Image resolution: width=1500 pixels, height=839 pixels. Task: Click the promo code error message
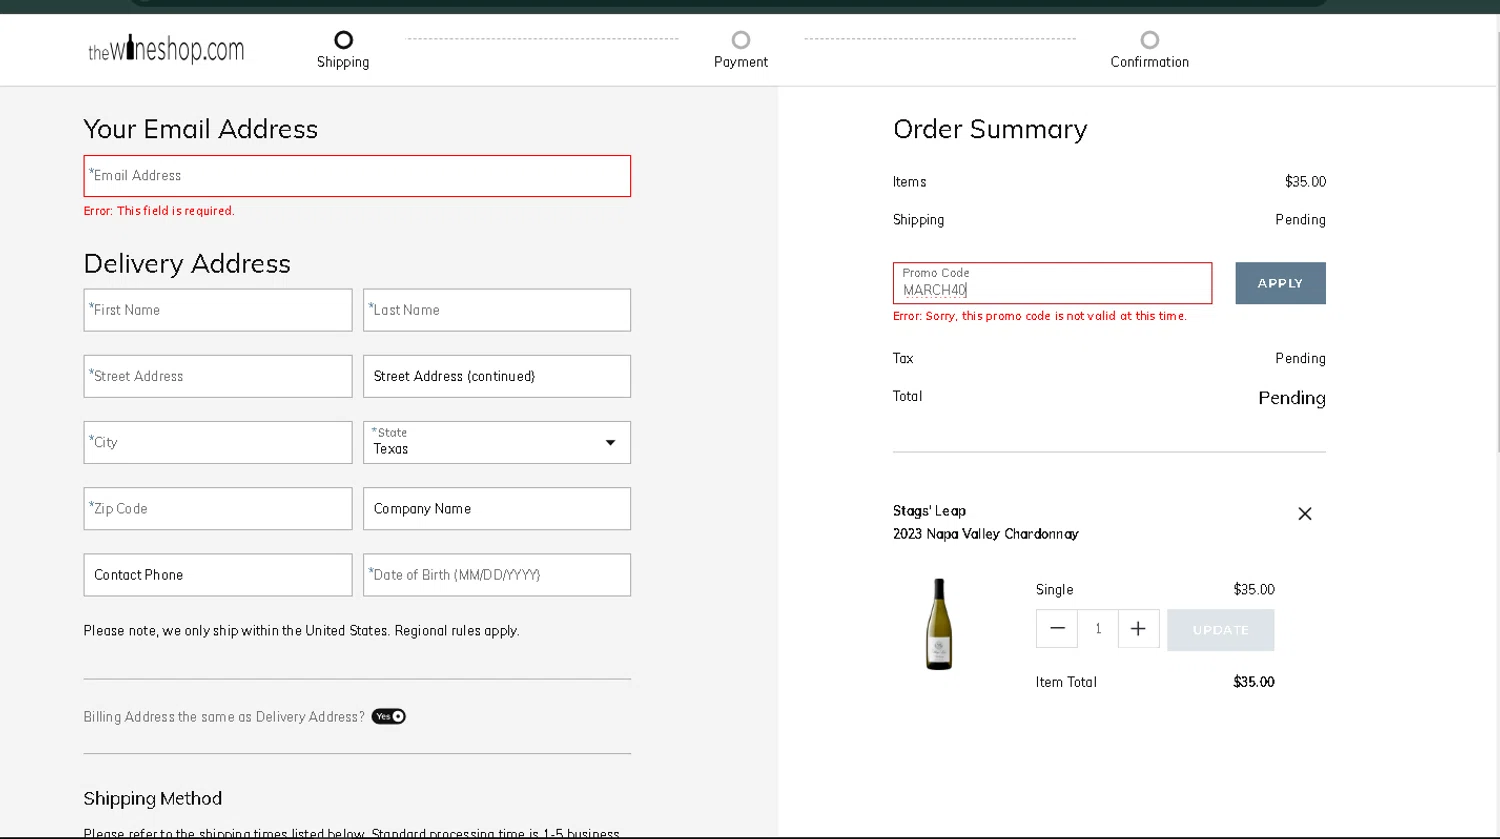[x=1040, y=316]
